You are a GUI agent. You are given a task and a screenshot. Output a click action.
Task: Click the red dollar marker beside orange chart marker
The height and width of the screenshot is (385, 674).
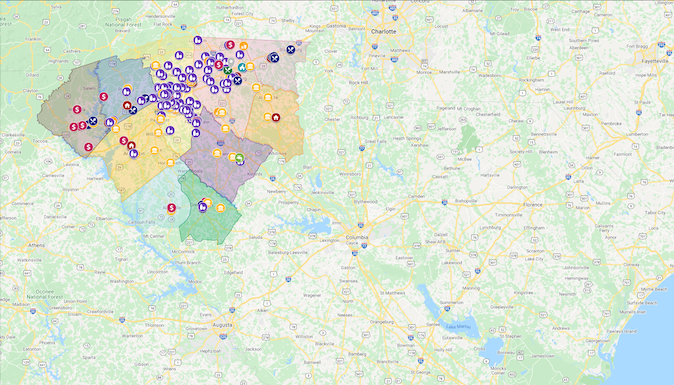pos(230,45)
